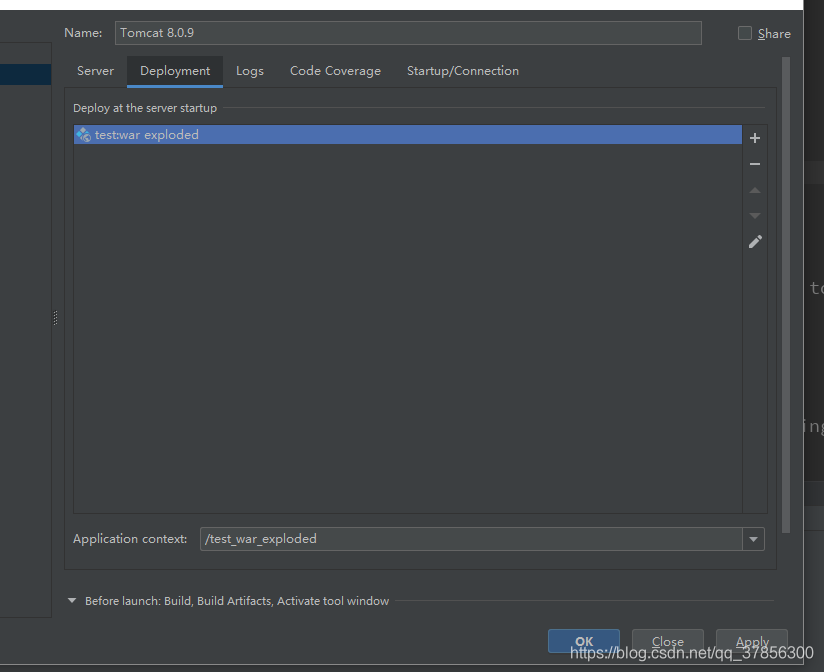Enable the Share checkbox
Screen dimensions: 824x672
(x=745, y=33)
